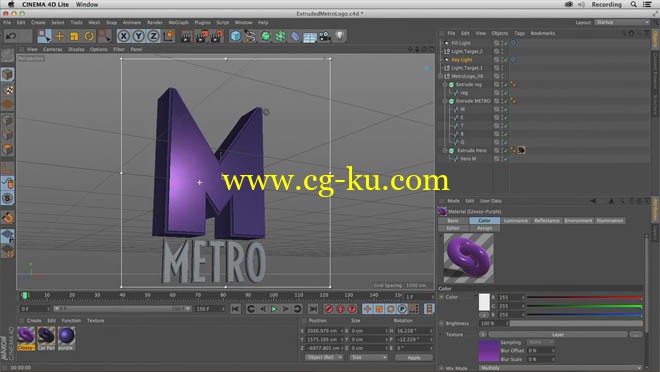
Task: Open viewport Cameras menu
Action: coord(53,49)
